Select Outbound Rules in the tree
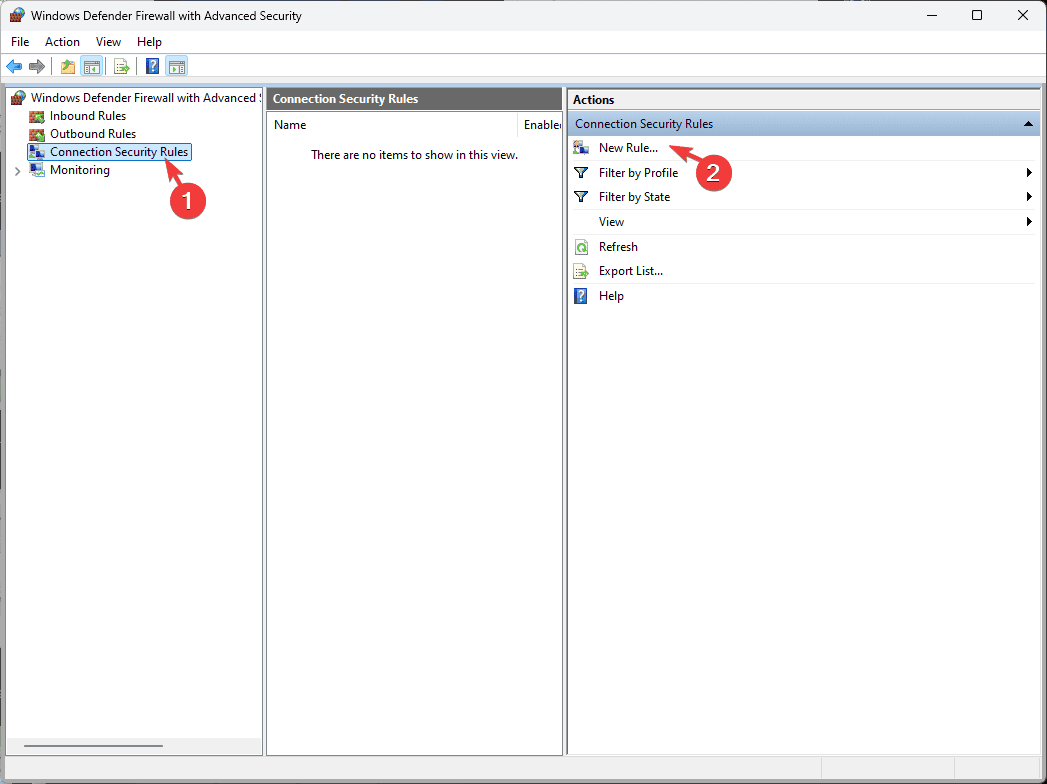 (x=93, y=134)
